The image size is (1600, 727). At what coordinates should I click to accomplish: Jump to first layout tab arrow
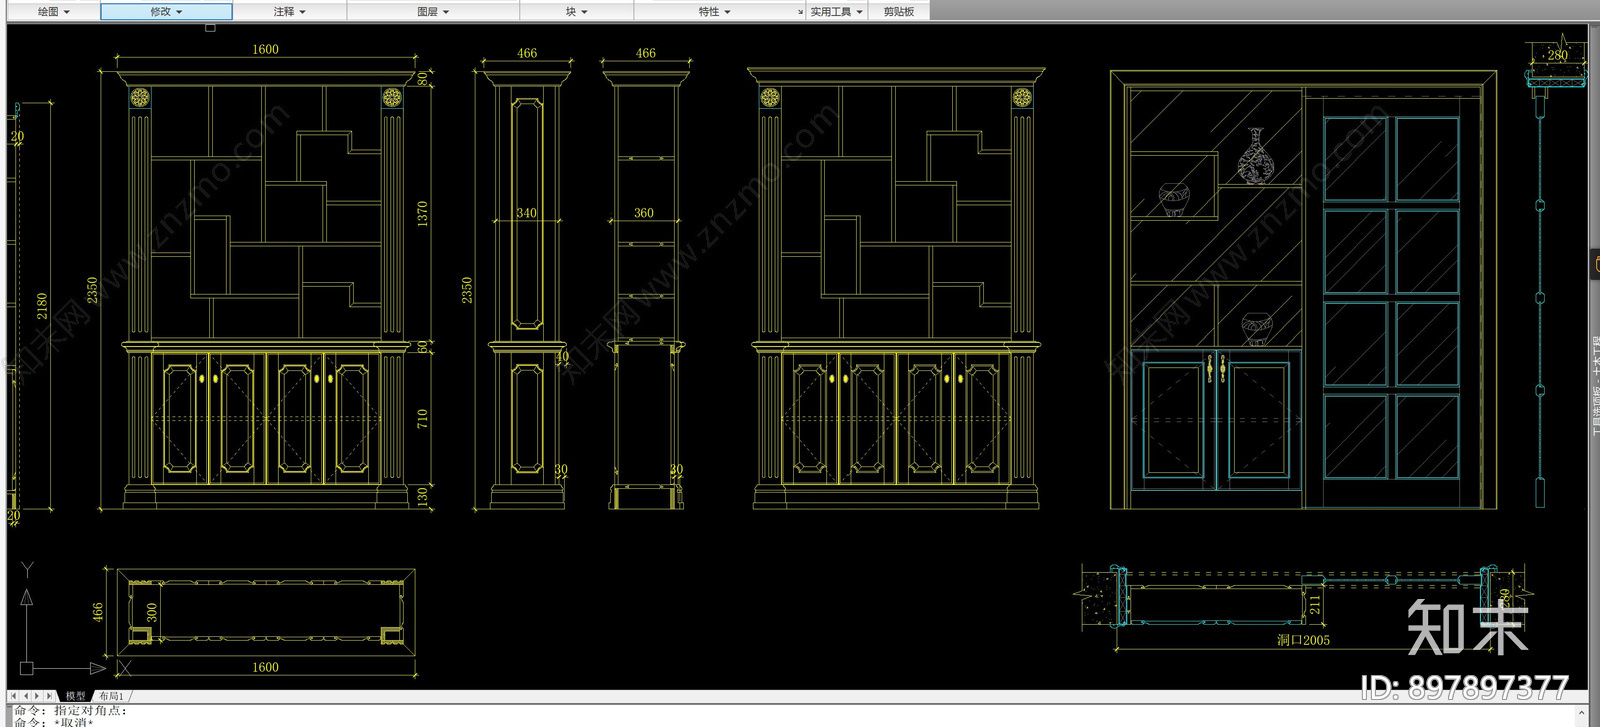coord(14,695)
